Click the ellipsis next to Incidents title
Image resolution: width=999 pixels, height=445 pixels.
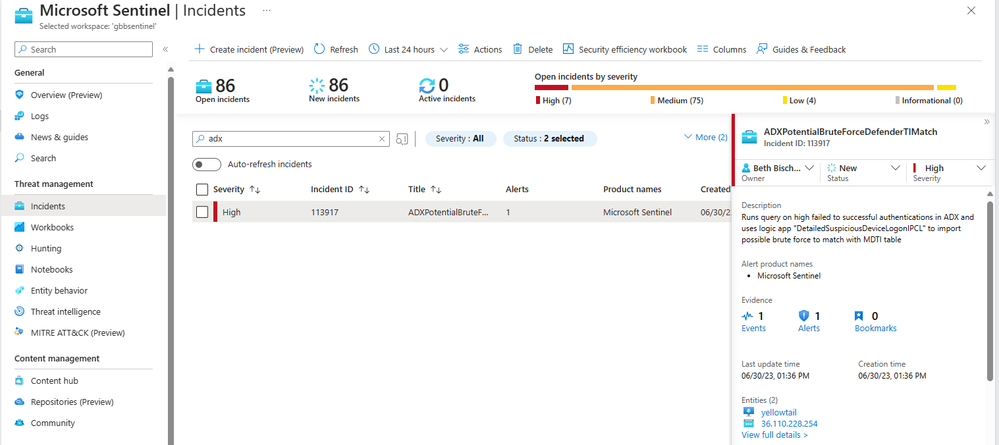pyautogui.click(x=266, y=11)
